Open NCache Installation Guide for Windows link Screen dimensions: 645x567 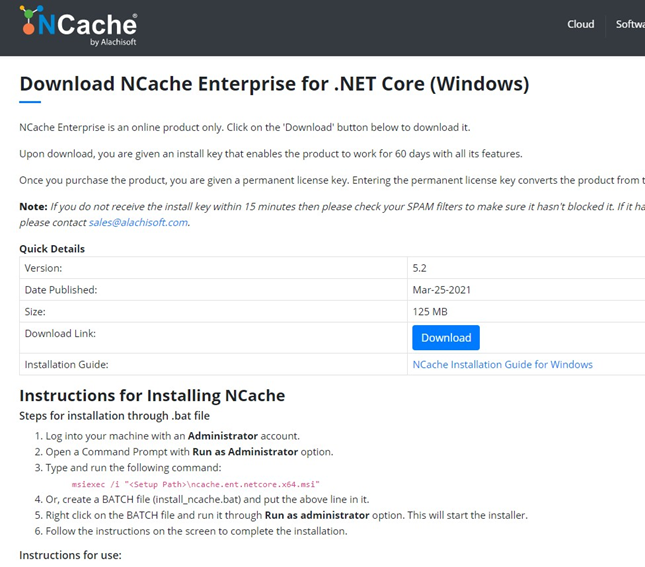(x=502, y=364)
